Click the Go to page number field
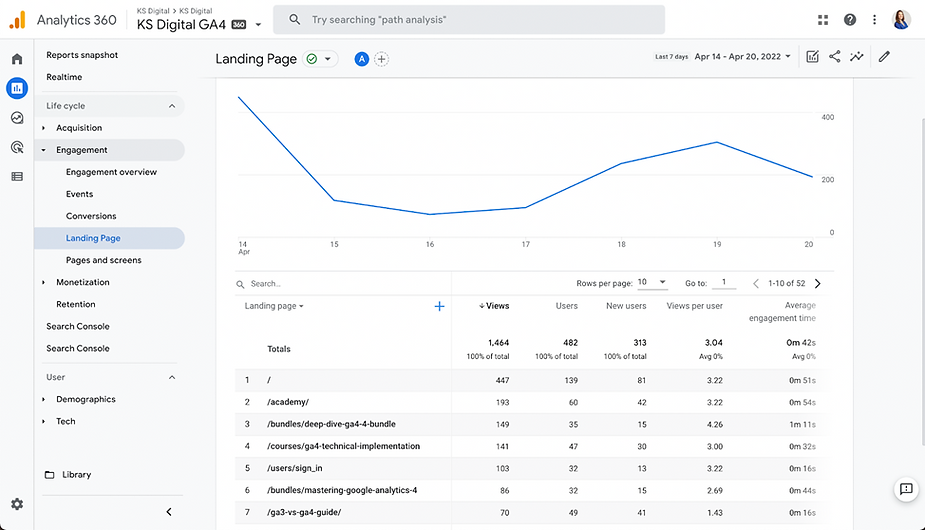Screen dimensions: 925x530 [724, 283]
